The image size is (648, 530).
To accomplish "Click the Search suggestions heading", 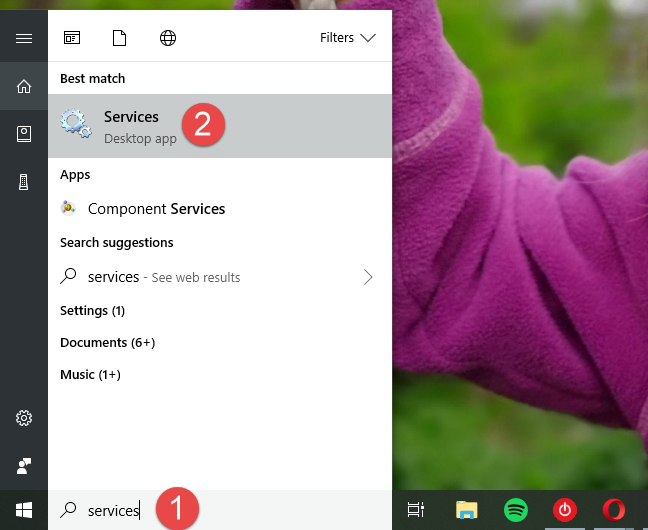I will click(x=117, y=243).
